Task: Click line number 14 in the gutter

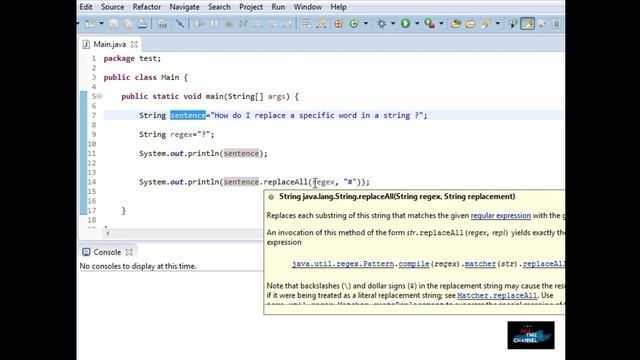Action: 91,182
